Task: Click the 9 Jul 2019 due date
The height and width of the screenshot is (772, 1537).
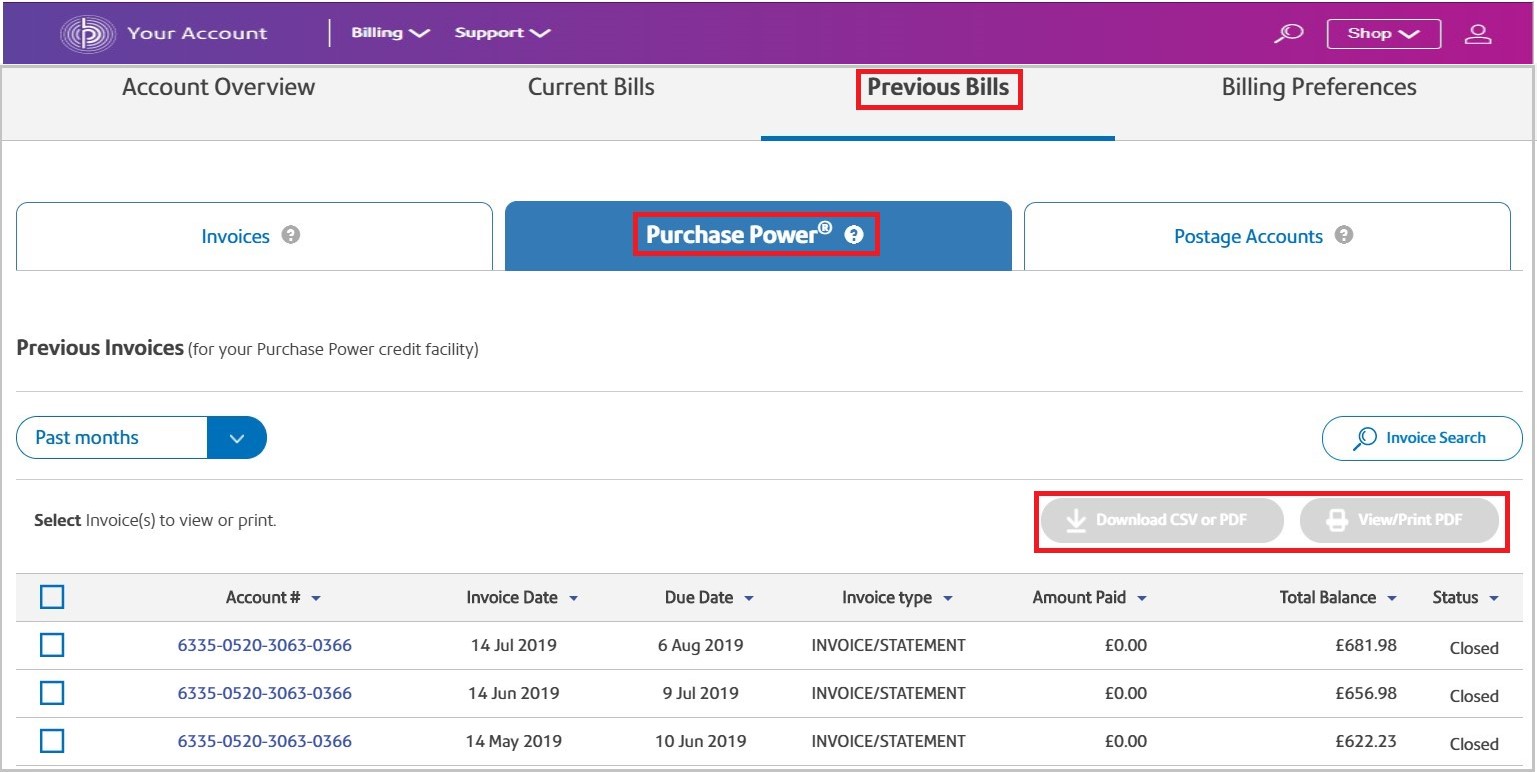Action: click(x=700, y=693)
